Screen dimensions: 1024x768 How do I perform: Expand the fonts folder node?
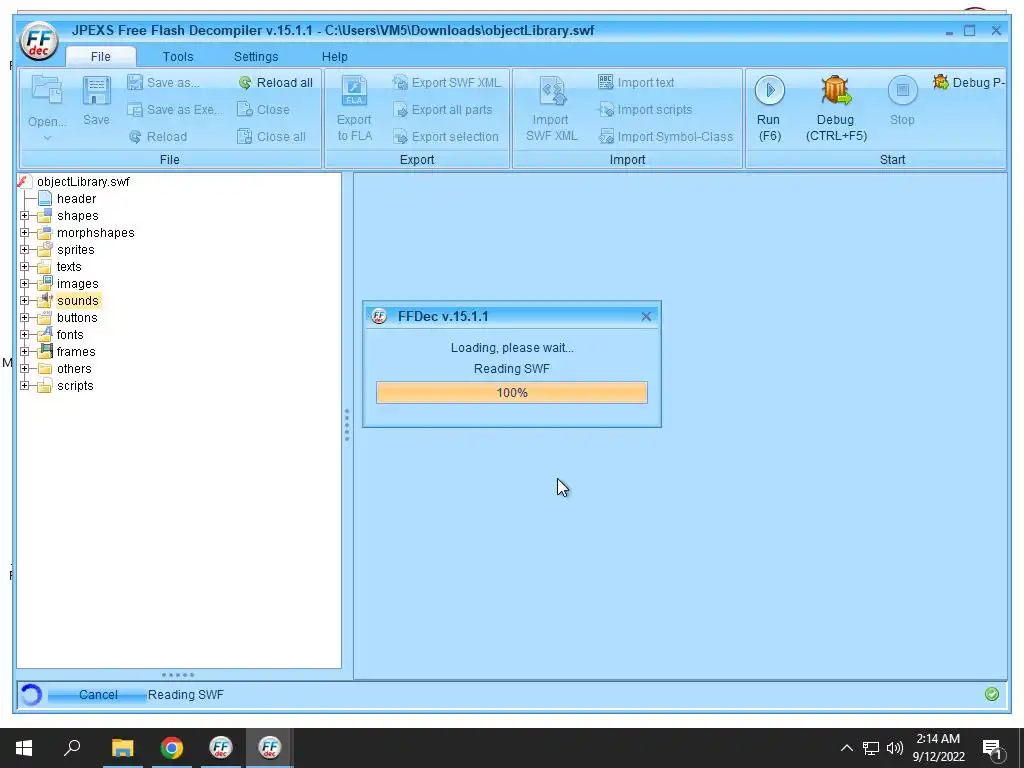(x=24, y=334)
